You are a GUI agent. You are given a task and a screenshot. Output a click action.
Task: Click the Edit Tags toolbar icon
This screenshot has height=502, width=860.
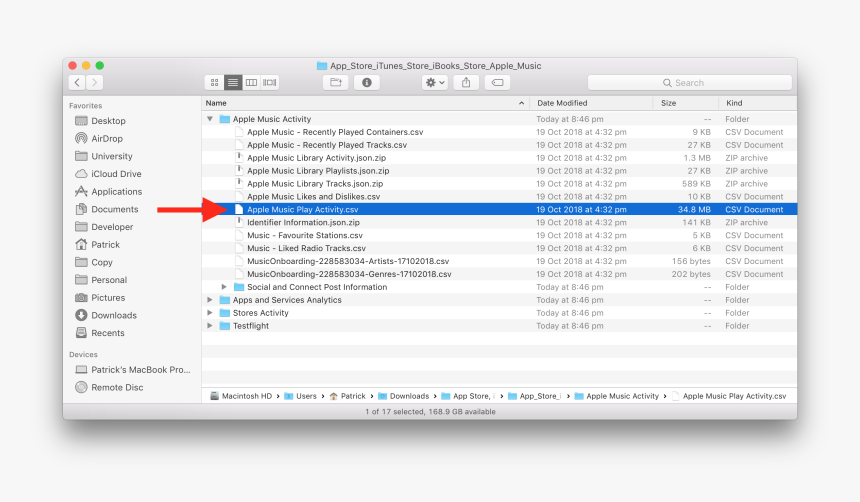tap(498, 83)
